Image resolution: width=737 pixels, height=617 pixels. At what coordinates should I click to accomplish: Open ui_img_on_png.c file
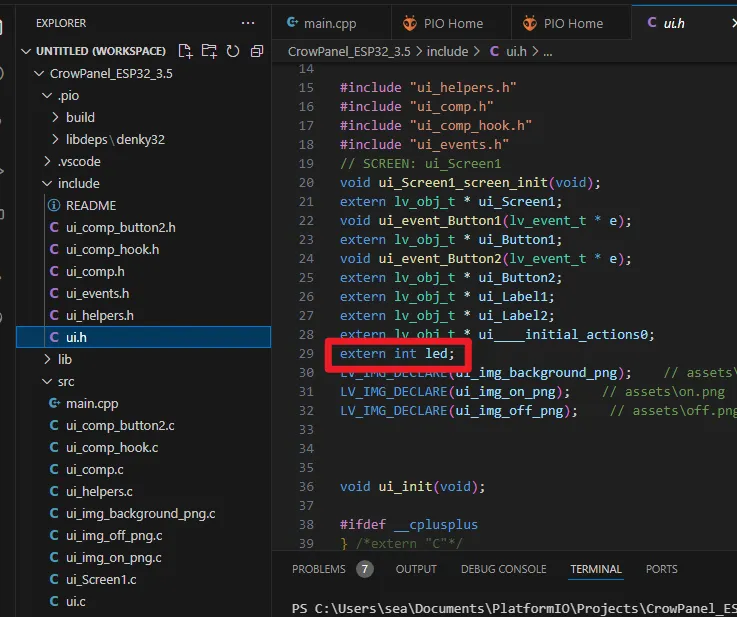click(x=114, y=557)
